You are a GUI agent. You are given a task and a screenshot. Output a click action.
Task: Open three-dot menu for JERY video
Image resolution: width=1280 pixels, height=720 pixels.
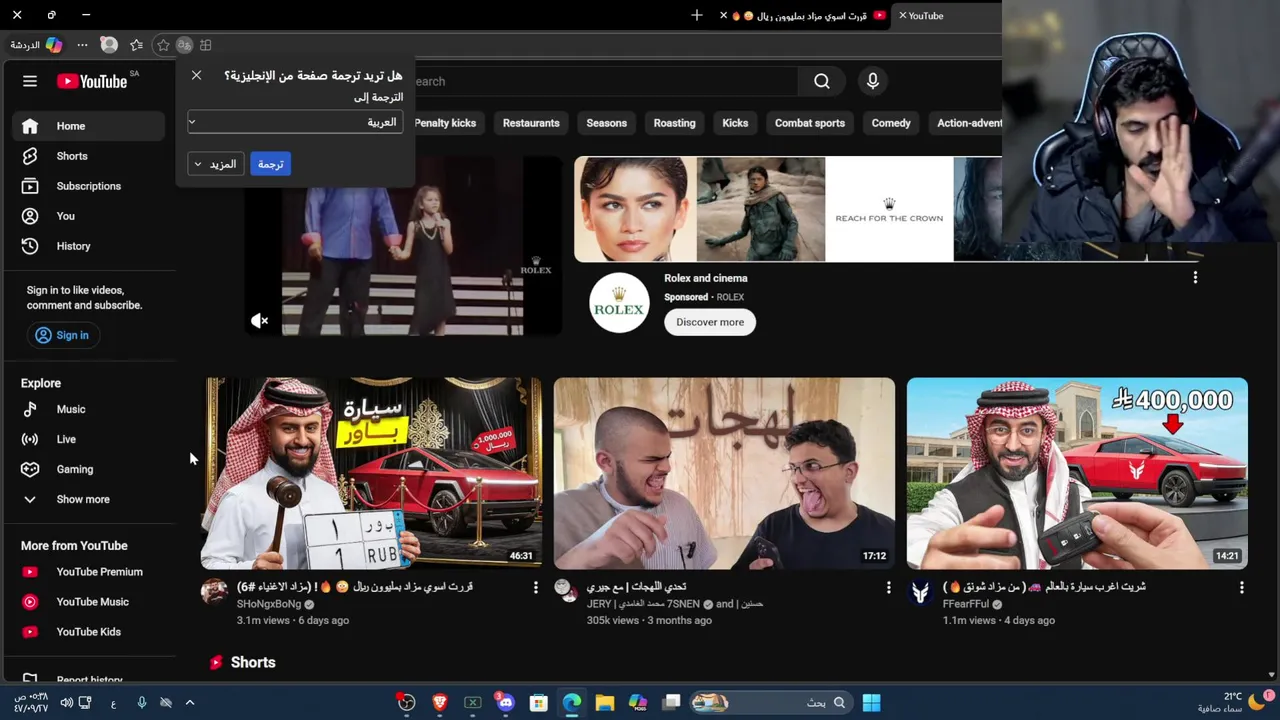coord(888,588)
